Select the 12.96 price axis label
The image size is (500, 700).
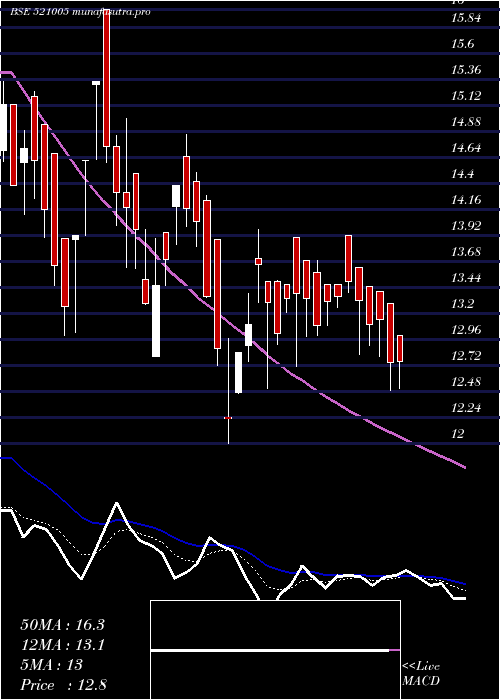click(x=467, y=329)
